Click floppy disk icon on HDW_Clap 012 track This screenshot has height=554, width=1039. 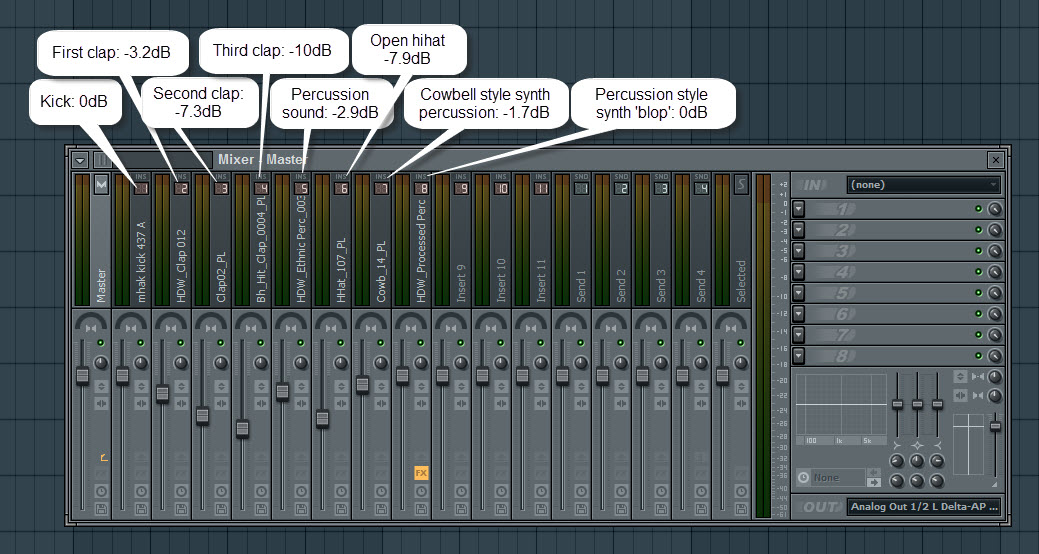coord(181,509)
